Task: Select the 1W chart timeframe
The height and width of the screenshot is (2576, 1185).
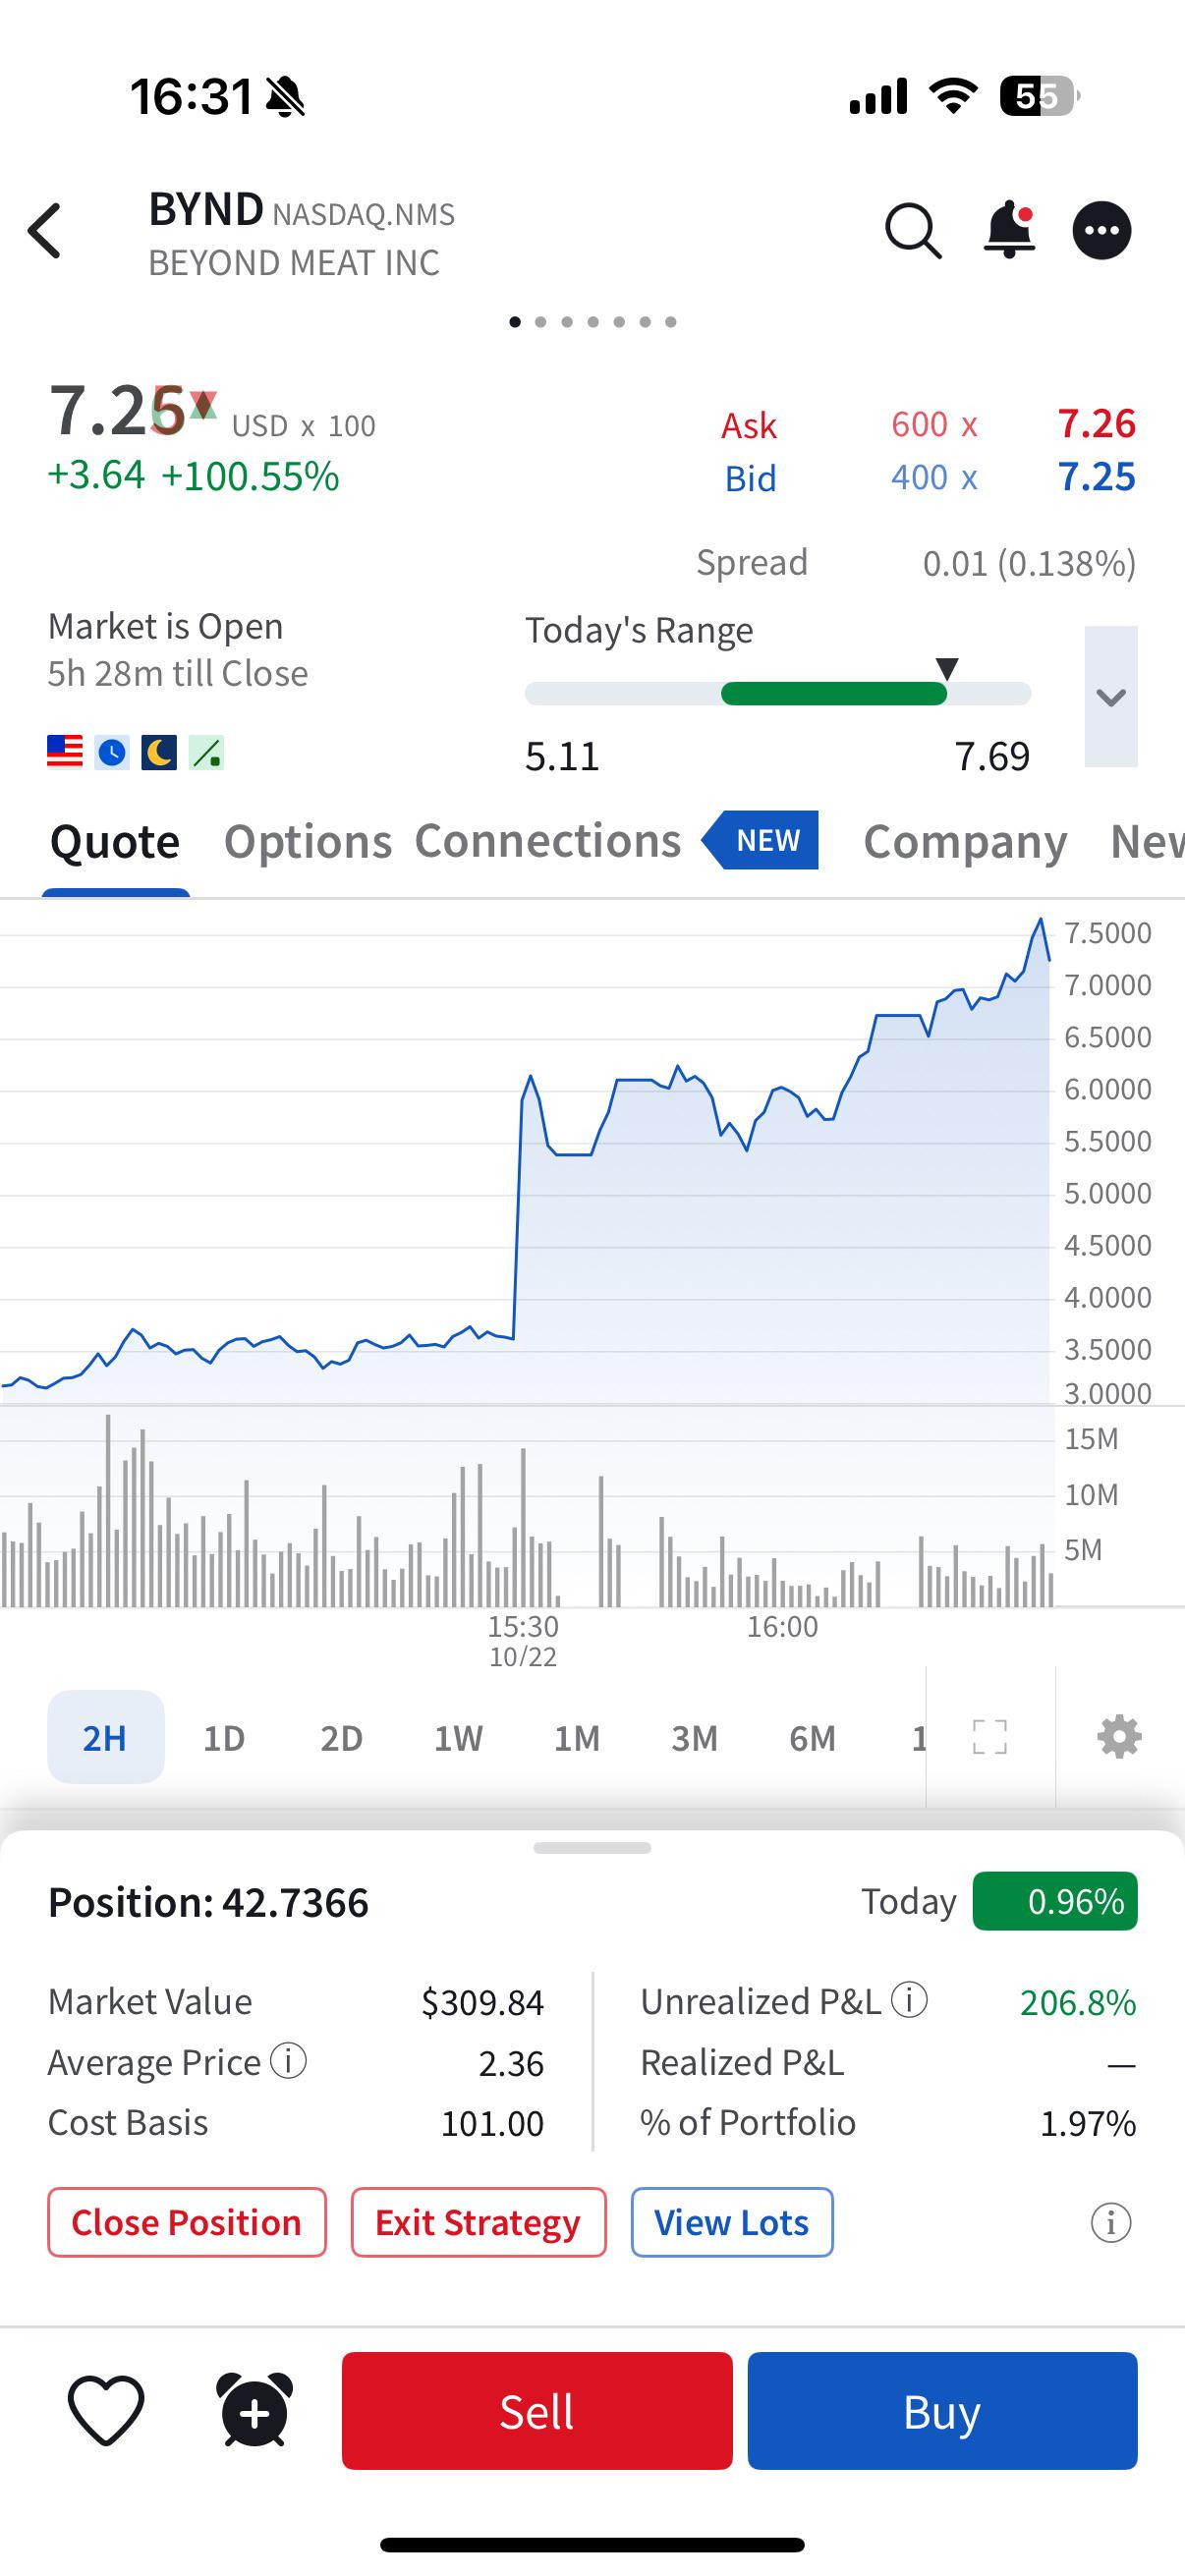Action: tap(458, 1738)
